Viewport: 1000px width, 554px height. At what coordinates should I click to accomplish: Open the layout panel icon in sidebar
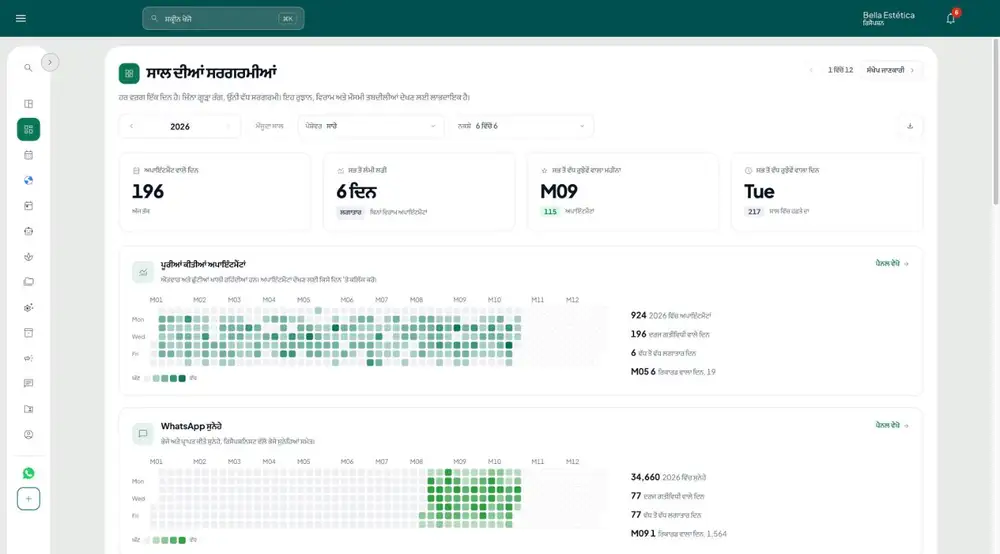pos(28,104)
